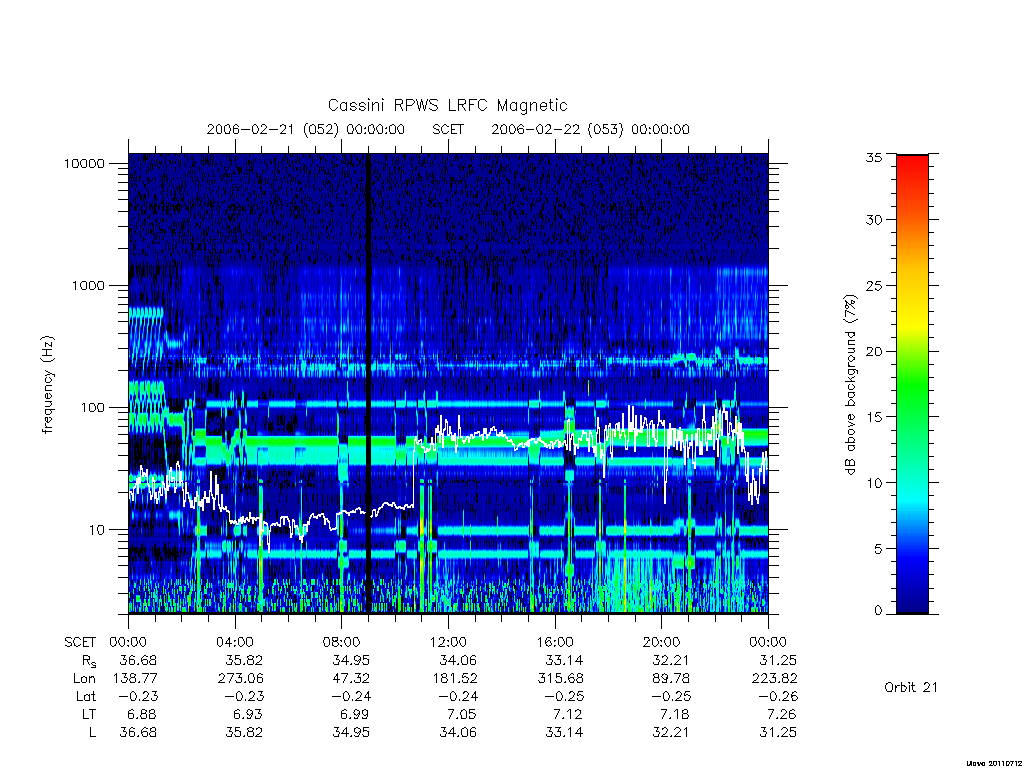Click the 12:00 SCET time label
This screenshot has width=1024, height=768.
[449, 642]
